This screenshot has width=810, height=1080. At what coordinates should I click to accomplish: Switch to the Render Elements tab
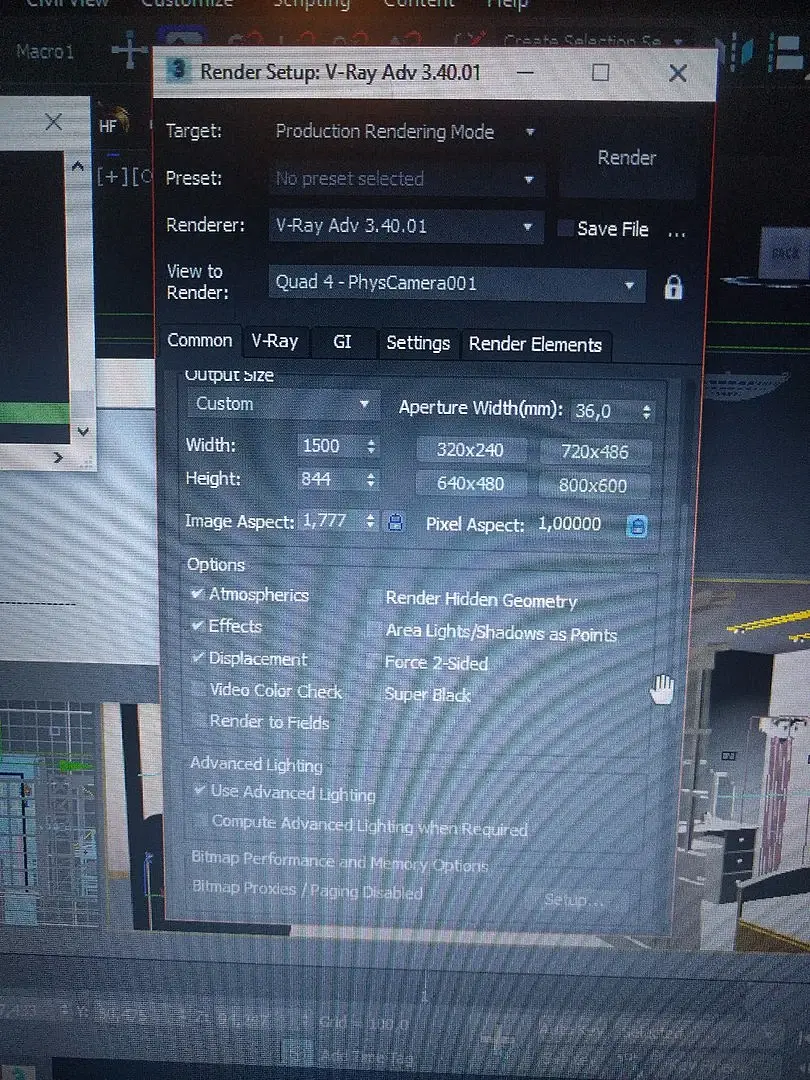pyautogui.click(x=535, y=344)
